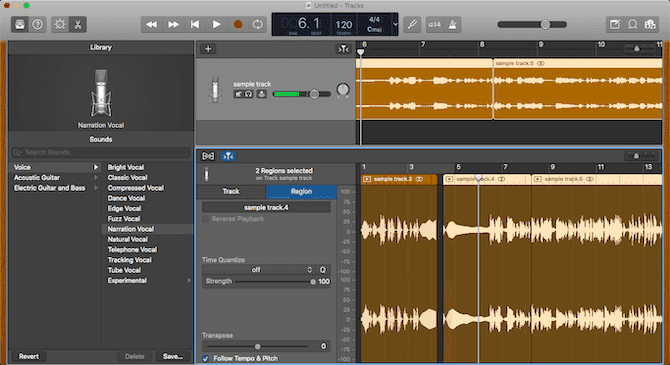The image size is (670, 365).
Task: Select the Tracking Vocal patch
Action: pos(129,260)
